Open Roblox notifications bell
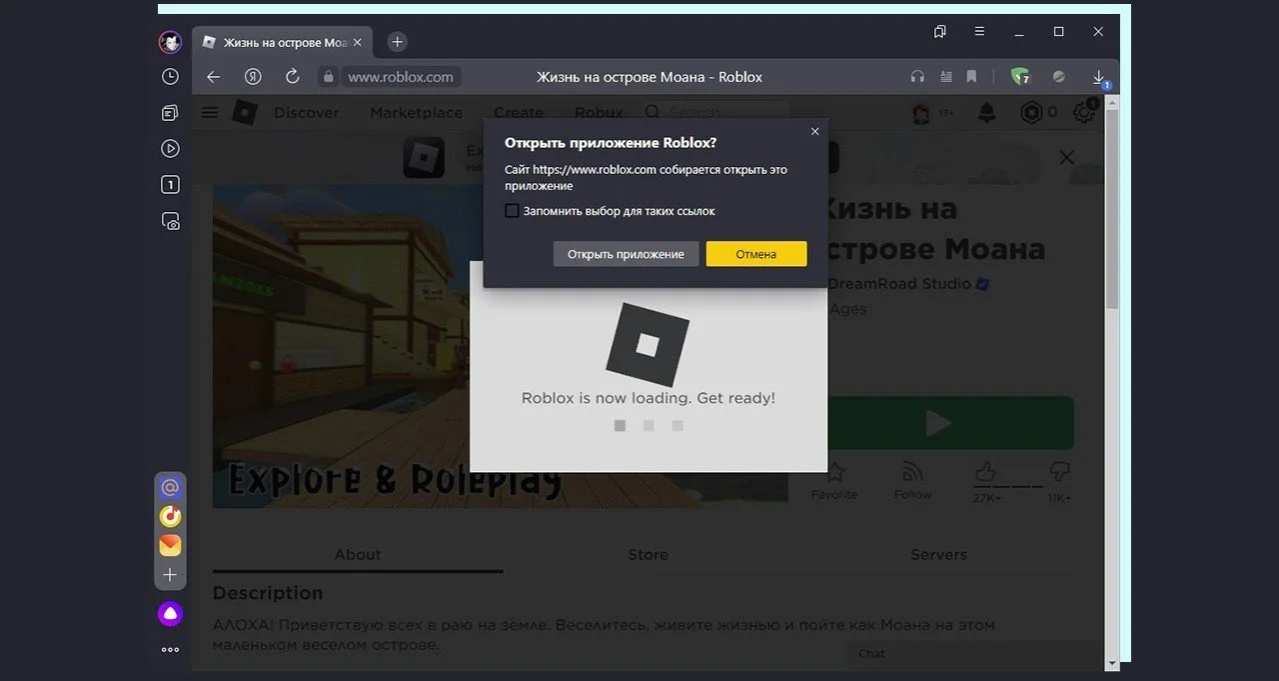Screen dimensions: 1279x681 (987, 113)
